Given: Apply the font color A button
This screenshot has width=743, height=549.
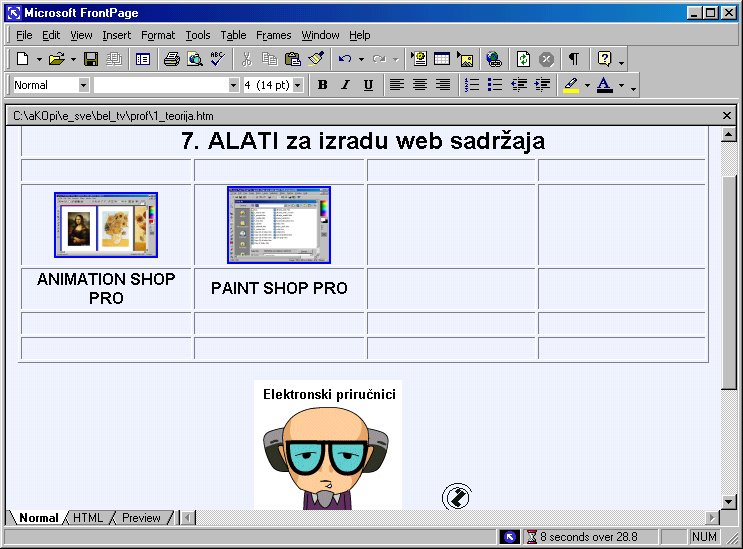Looking at the screenshot, I should (x=605, y=85).
